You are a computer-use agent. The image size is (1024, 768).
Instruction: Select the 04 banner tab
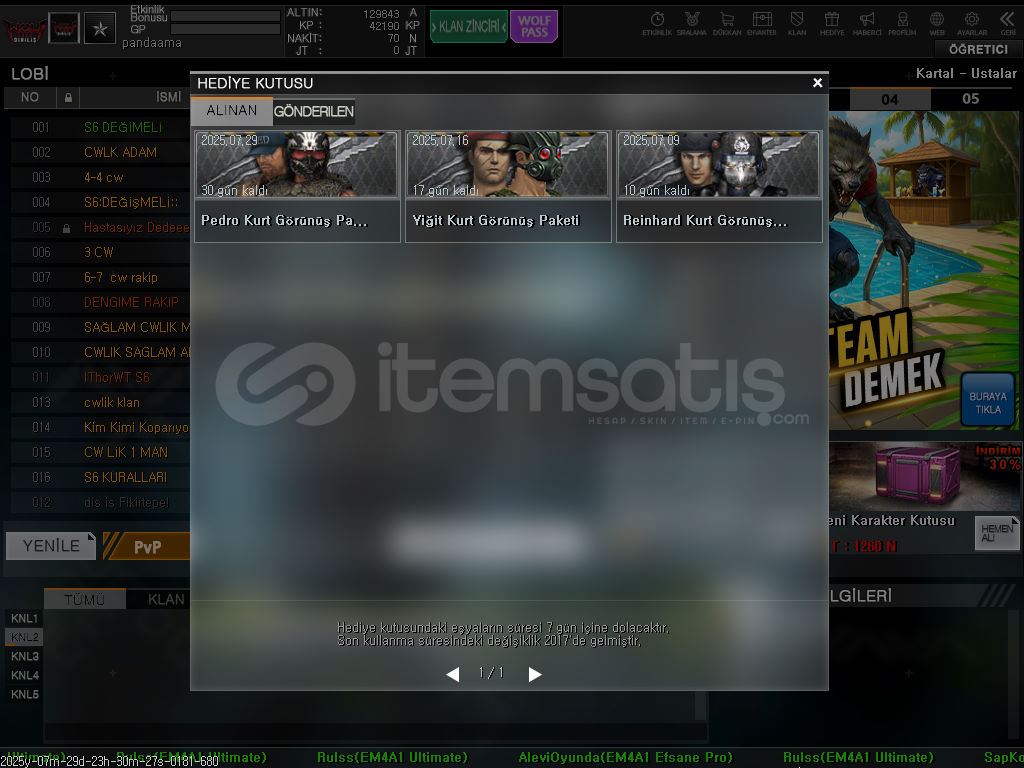(889, 99)
